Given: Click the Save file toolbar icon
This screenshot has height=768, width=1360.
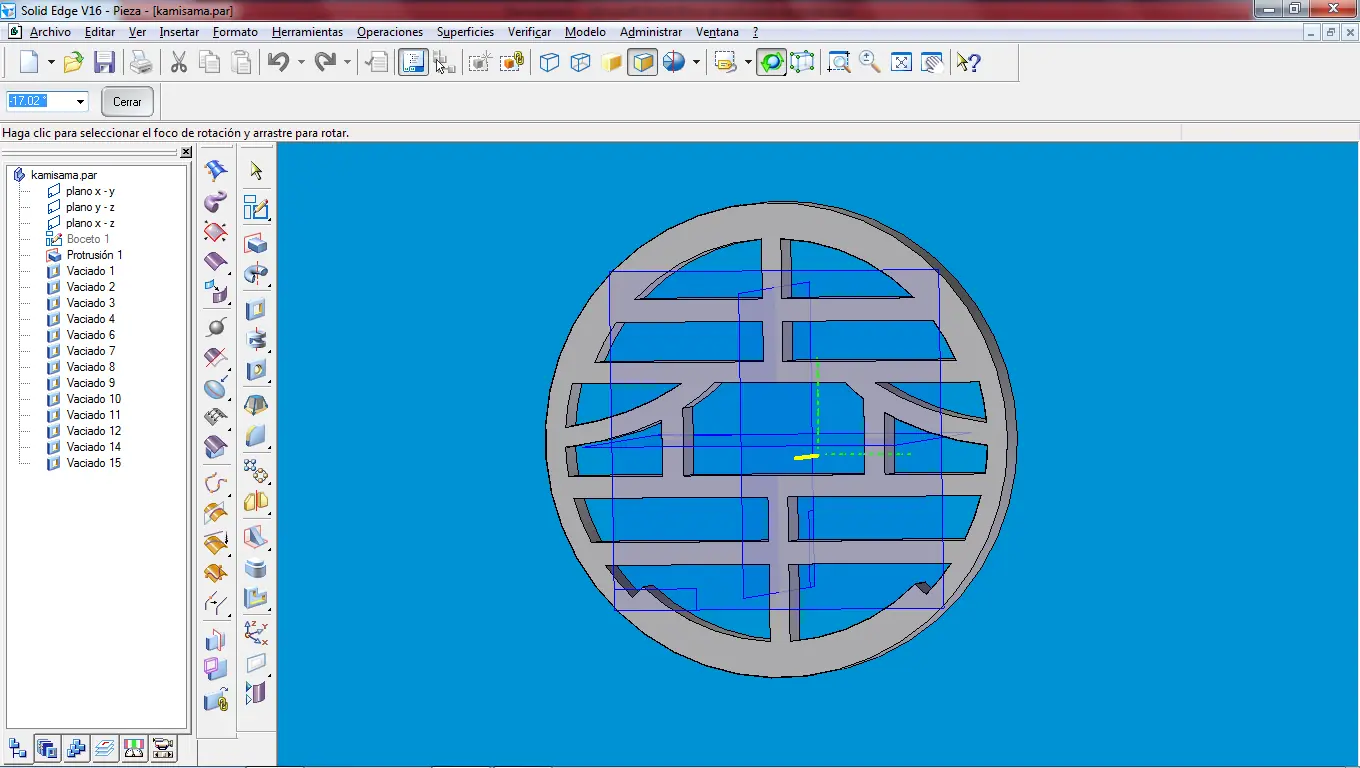Looking at the screenshot, I should coord(104,63).
